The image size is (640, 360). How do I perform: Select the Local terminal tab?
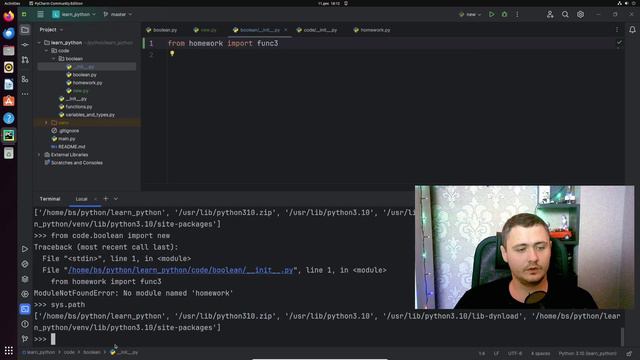click(82, 199)
